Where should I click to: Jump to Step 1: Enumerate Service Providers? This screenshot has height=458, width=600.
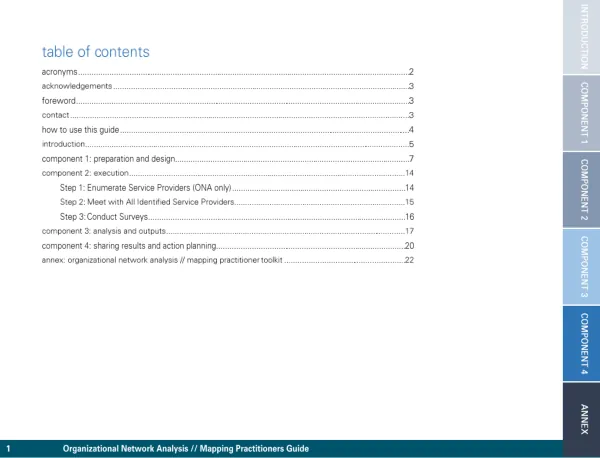point(237,188)
